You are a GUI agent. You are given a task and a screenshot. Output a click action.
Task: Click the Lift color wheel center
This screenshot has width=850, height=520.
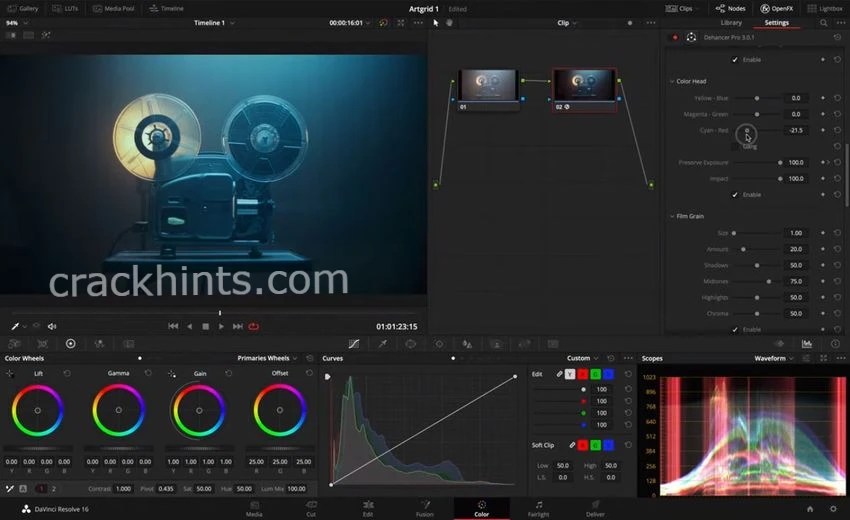pyautogui.click(x=37, y=410)
